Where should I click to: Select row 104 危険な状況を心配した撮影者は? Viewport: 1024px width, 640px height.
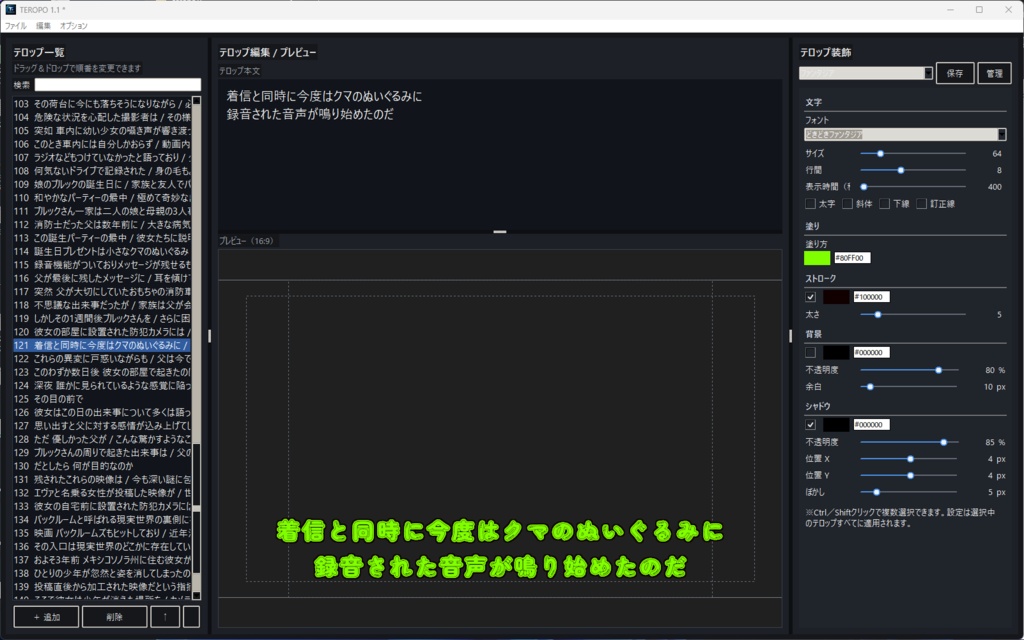103,117
